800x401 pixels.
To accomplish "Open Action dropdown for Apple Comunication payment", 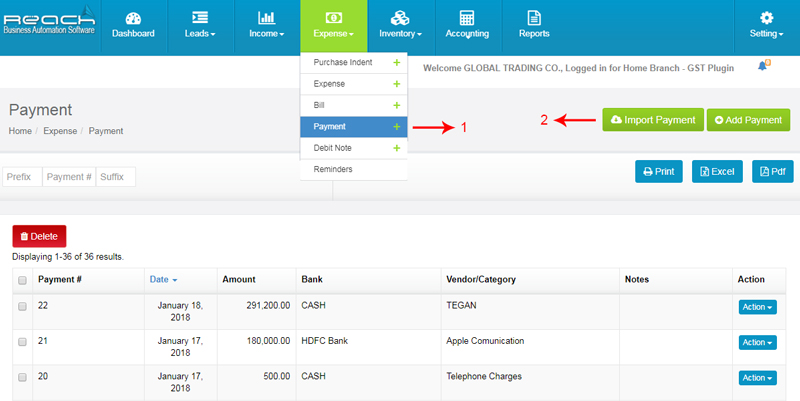I will (758, 342).
